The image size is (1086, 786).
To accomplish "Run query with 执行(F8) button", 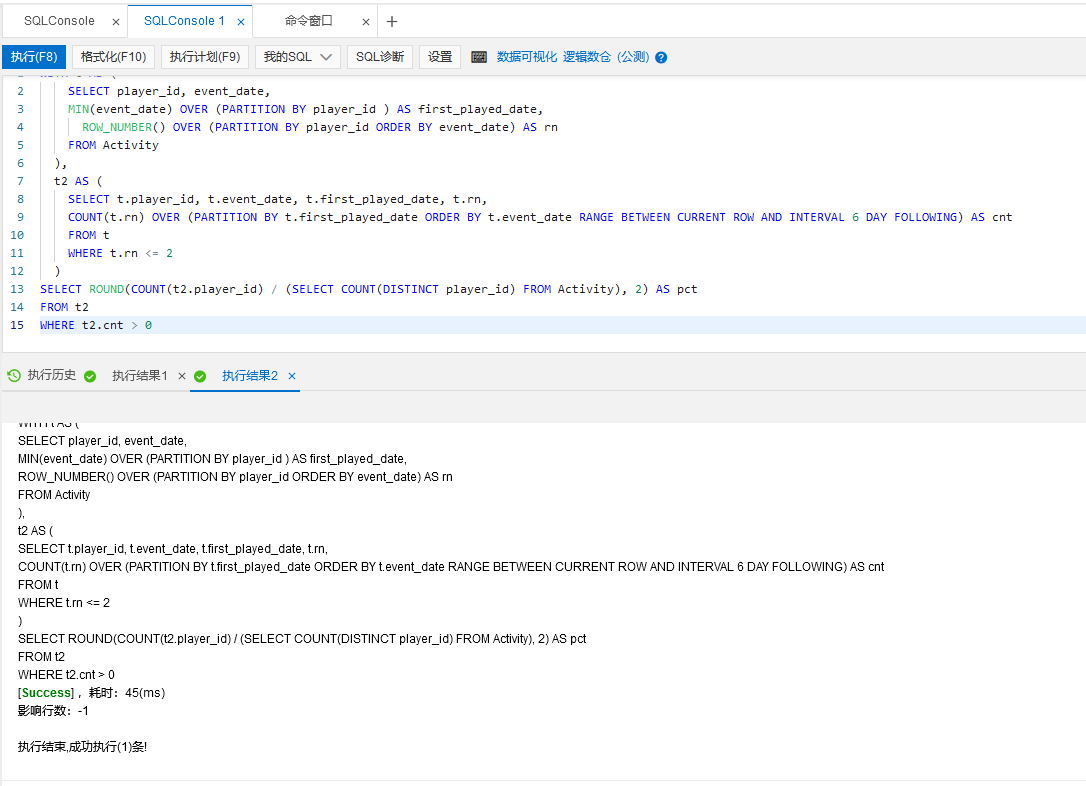I will click(x=34, y=57).
